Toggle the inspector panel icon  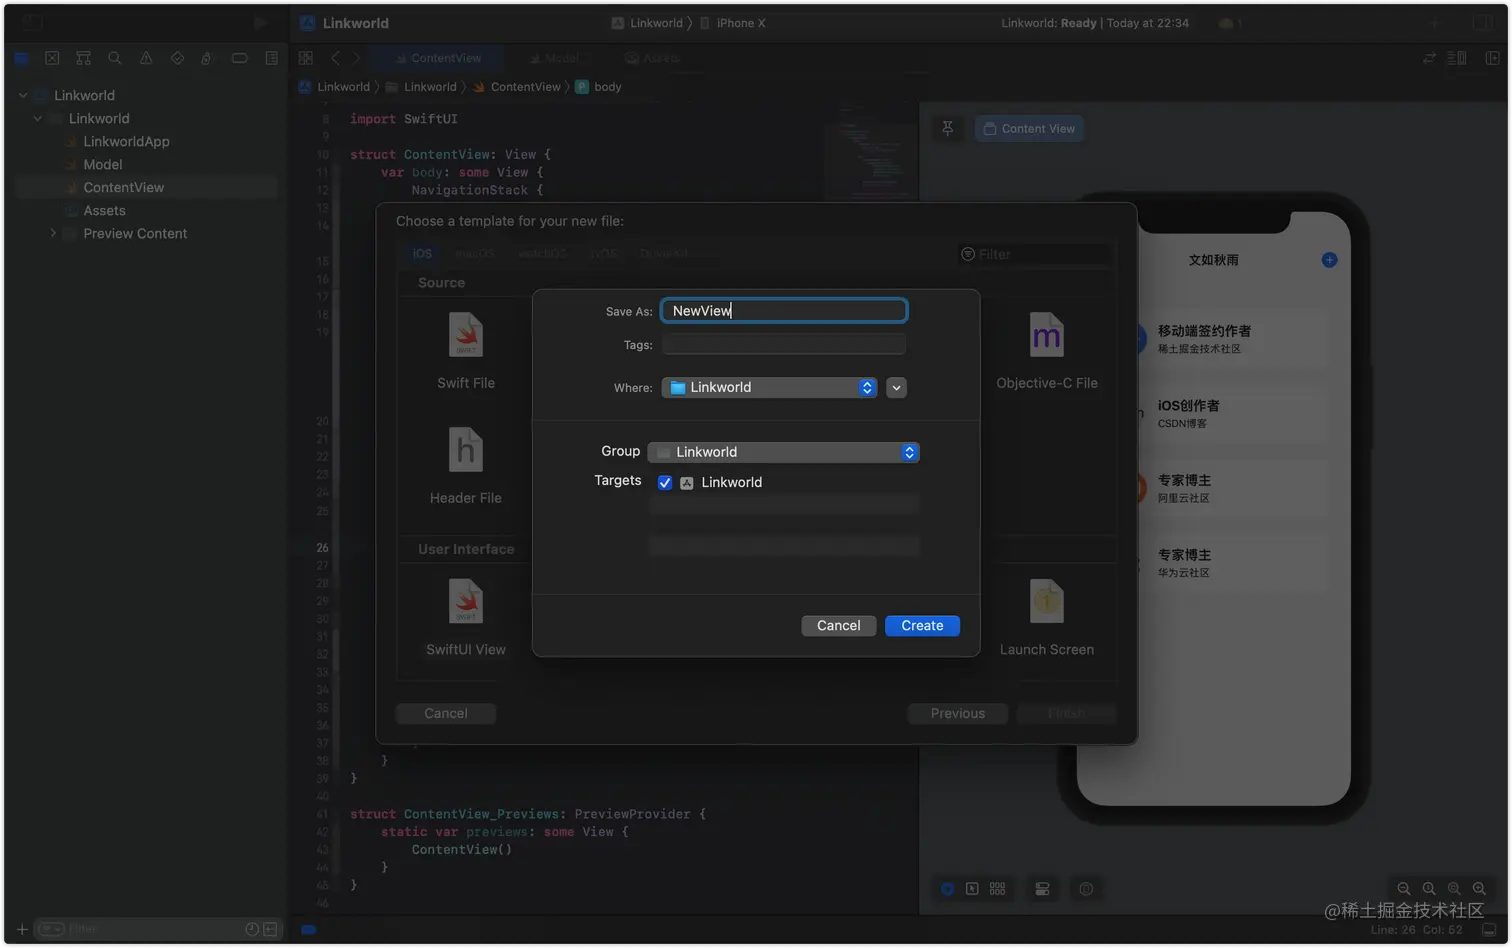pos(1483,22)
